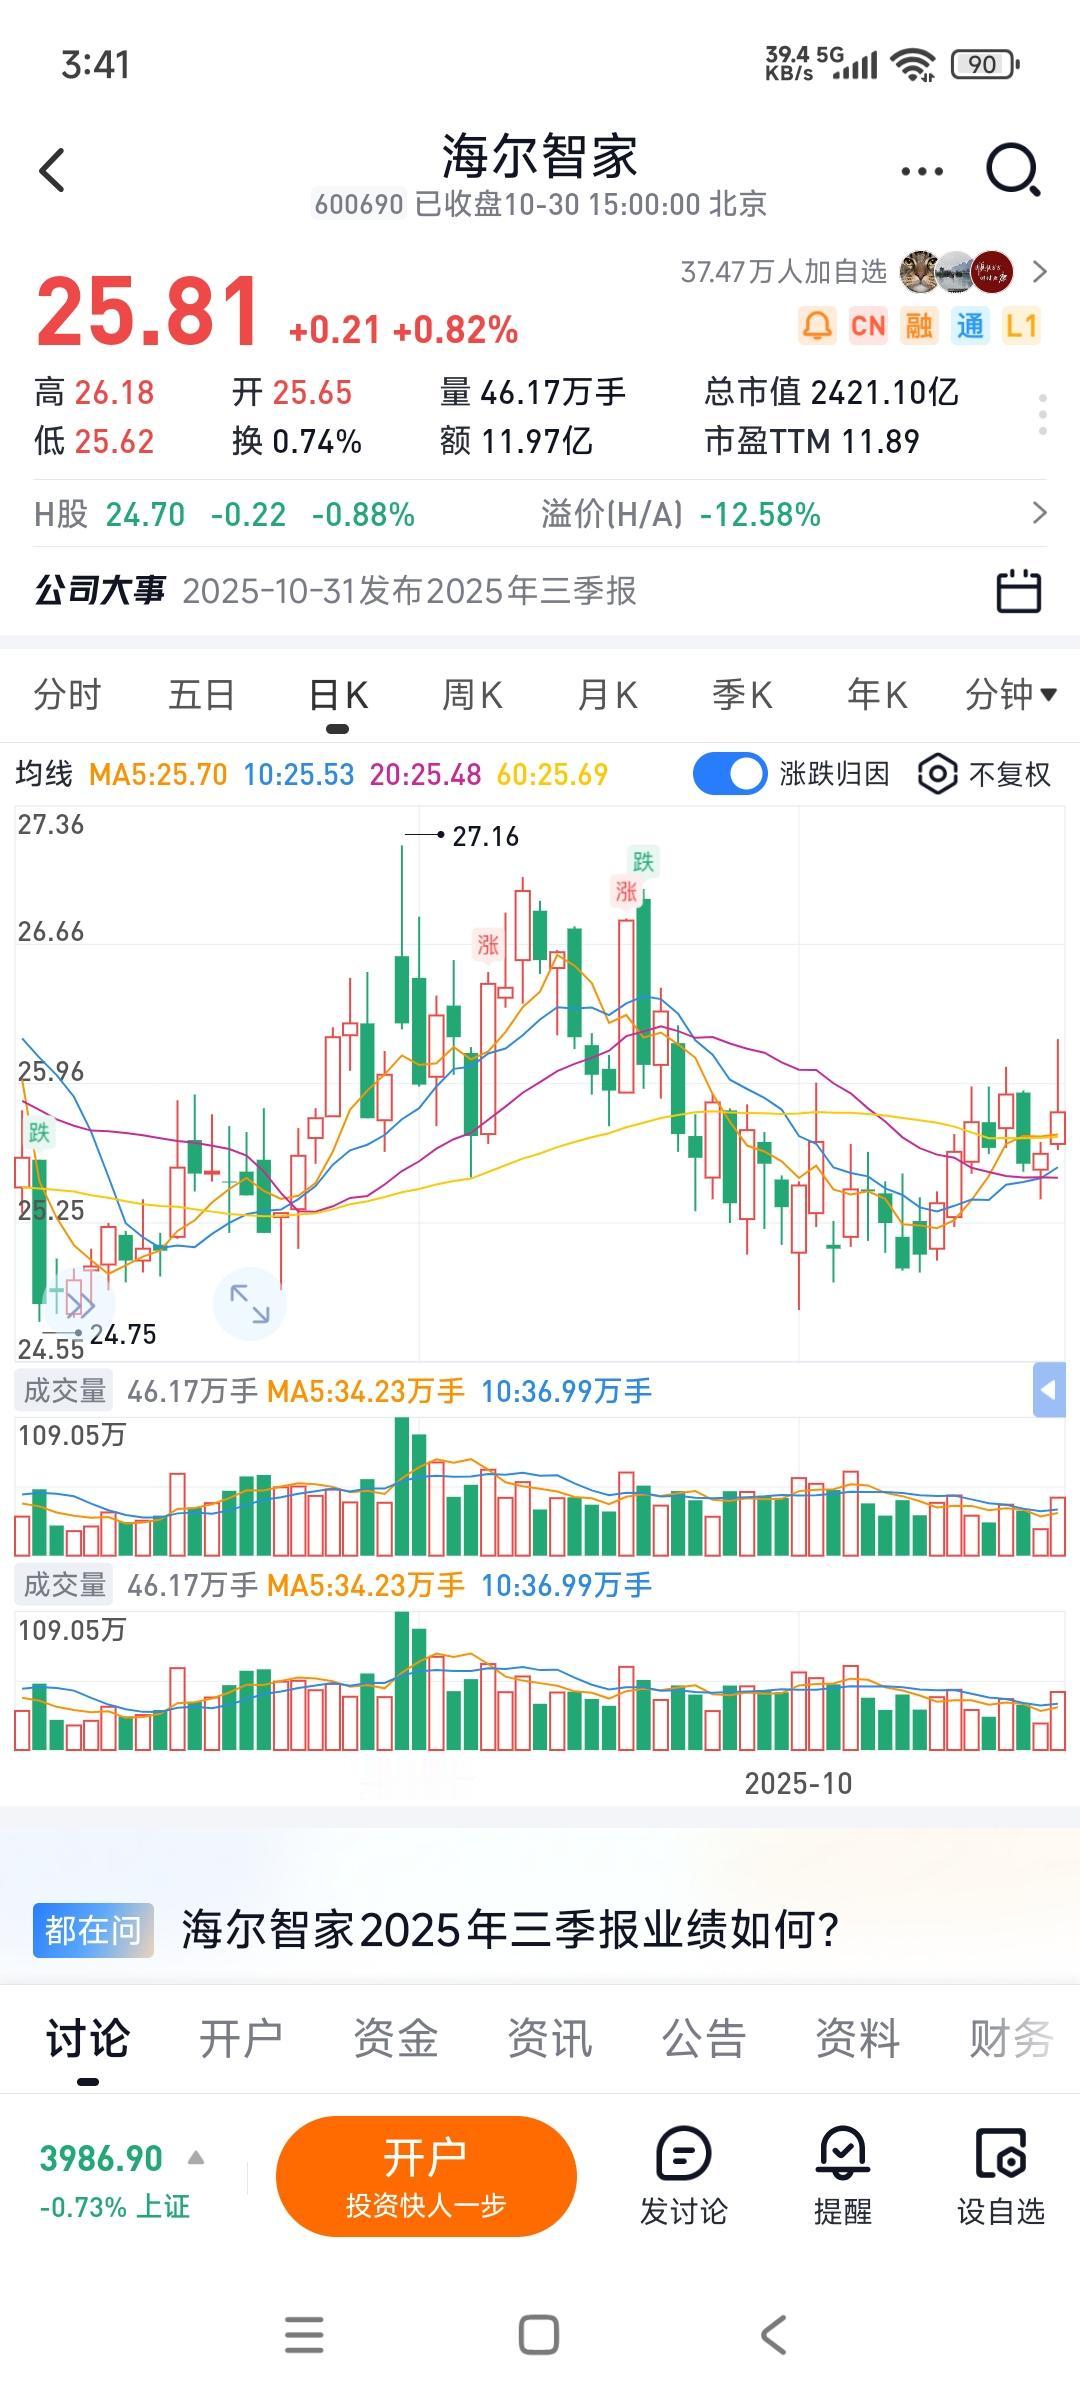Tap the user avatars next to 加自选
1080x2400 pixels.
point(957,272)
